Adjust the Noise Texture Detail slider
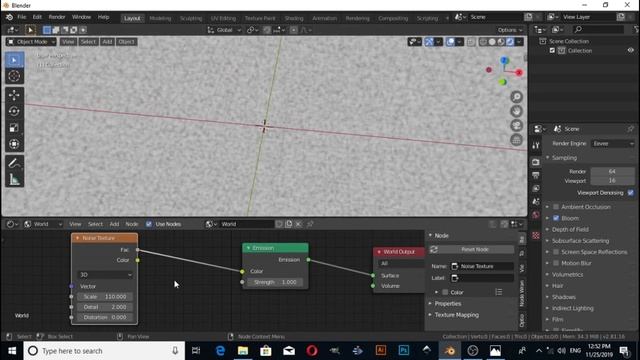640x360 pixels. 104,307
